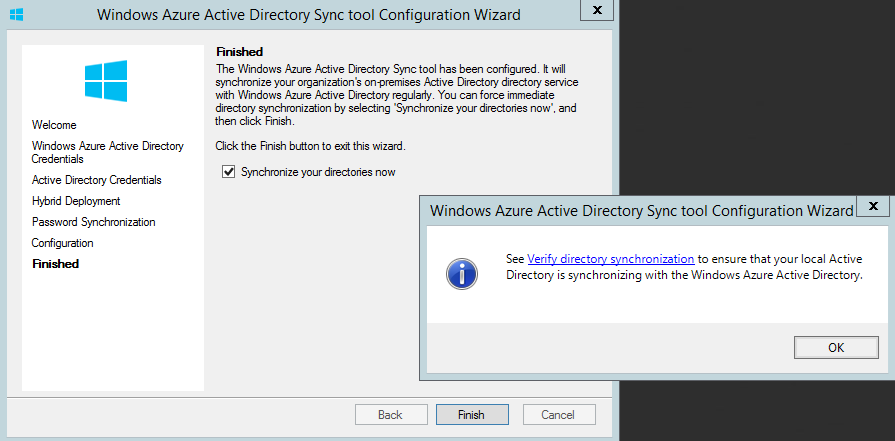Select the Password Synchronization step
Viewport: 895px width, 441px height.
tap(93, 222)
